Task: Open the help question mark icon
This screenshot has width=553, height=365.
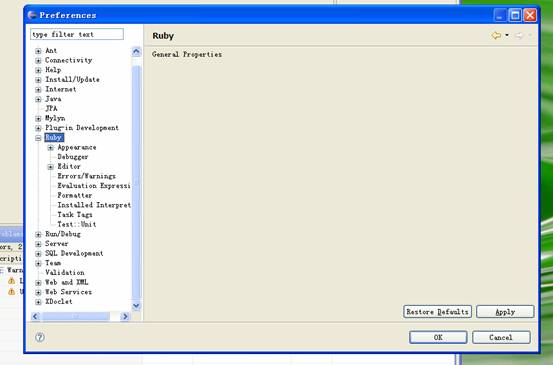Action: 40,337
